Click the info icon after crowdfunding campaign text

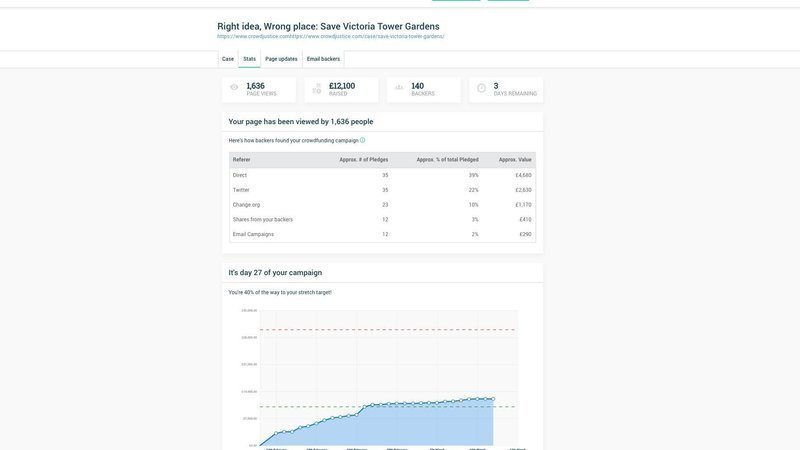point(363,140)
